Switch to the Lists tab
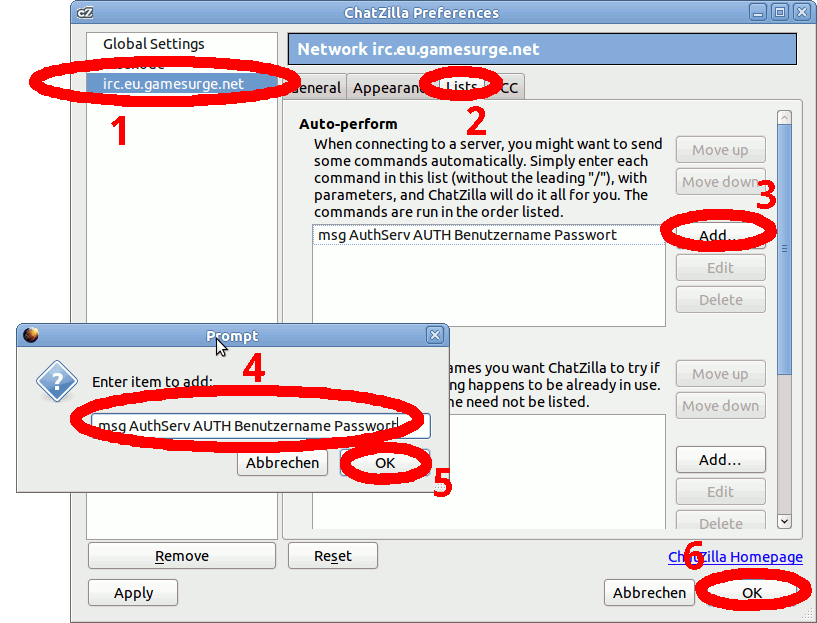Screen dimensions: 817x623 click(461, 88)
